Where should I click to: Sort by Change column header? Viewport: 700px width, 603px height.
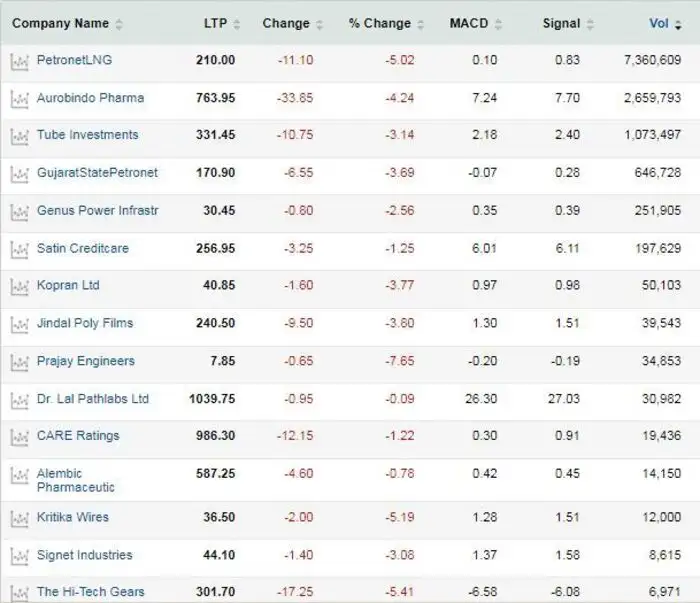(286, 23)
